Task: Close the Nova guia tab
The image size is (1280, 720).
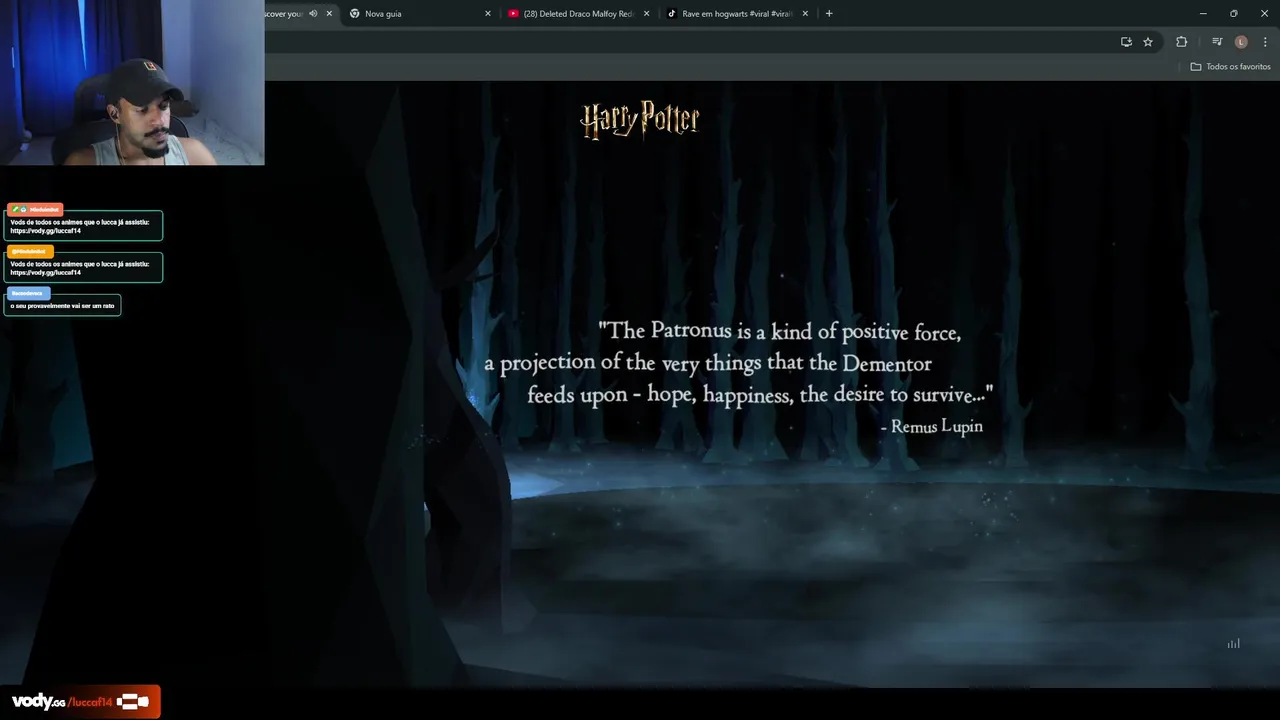Action: point(488,14)
